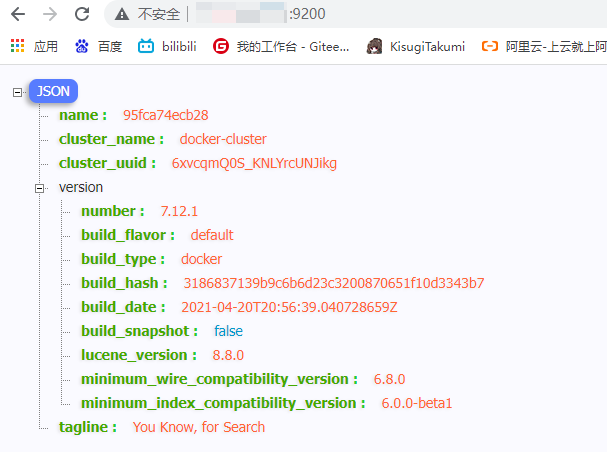Click the not-secure warning triangle icon
This screenshot has height=452, width=607.
(122, 15)
